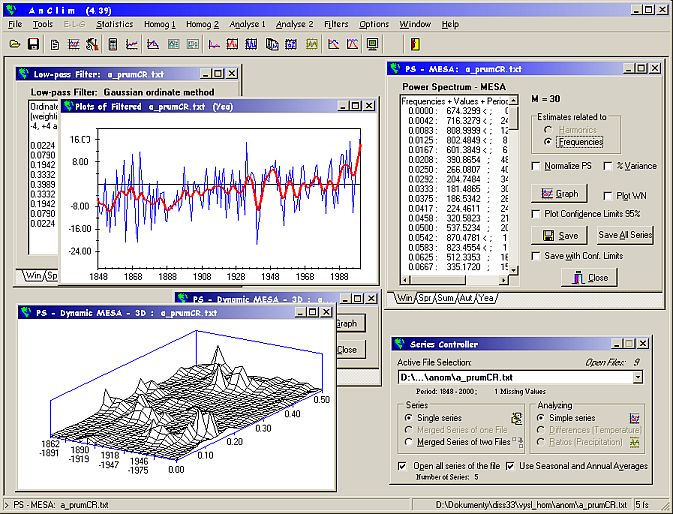Click the calculator icon in toolbar
The width and height of the screenshot is (673, 514).
pos(113,44)
